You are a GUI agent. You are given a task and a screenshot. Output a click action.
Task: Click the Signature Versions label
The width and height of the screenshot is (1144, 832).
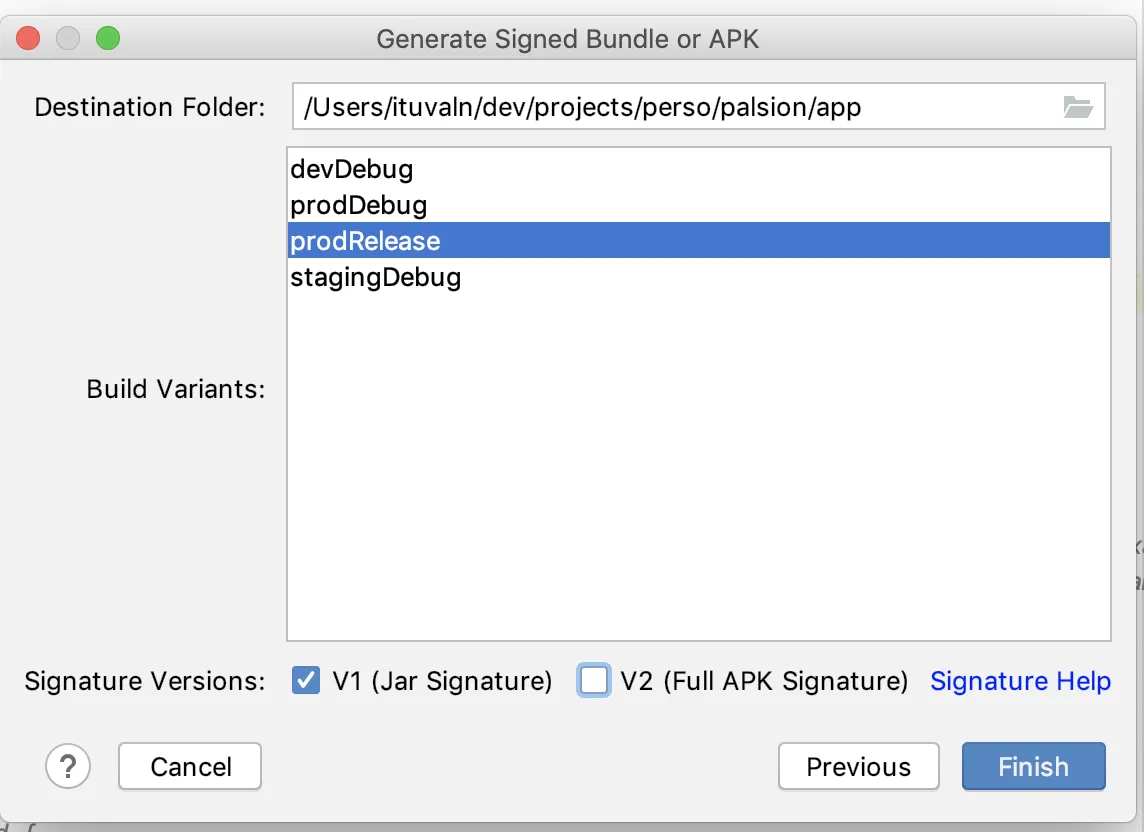coord(145,682)
